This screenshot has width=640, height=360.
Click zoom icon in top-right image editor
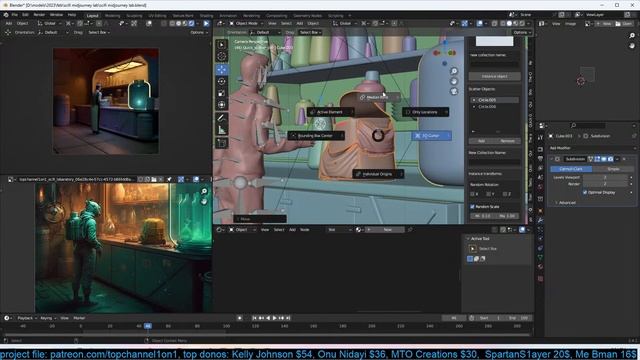[x=632, y=36]
